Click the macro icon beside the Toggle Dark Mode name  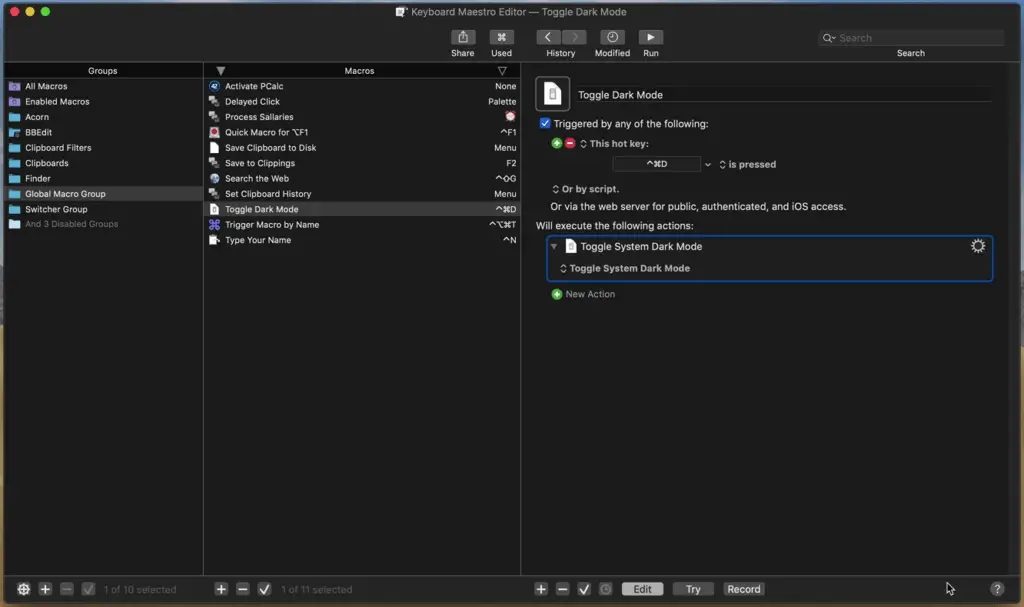552,94
